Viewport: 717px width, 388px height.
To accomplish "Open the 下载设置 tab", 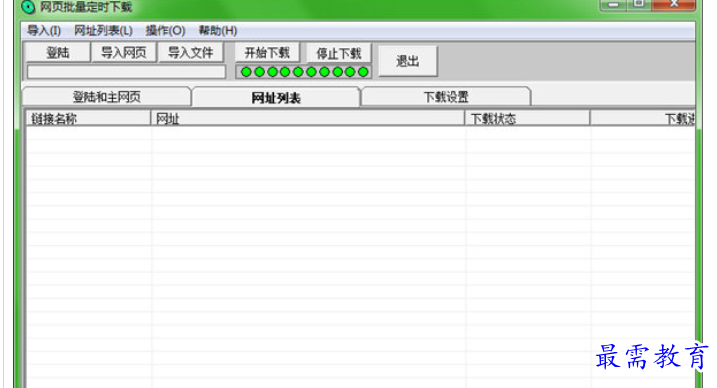I will (x=446, y=97).
